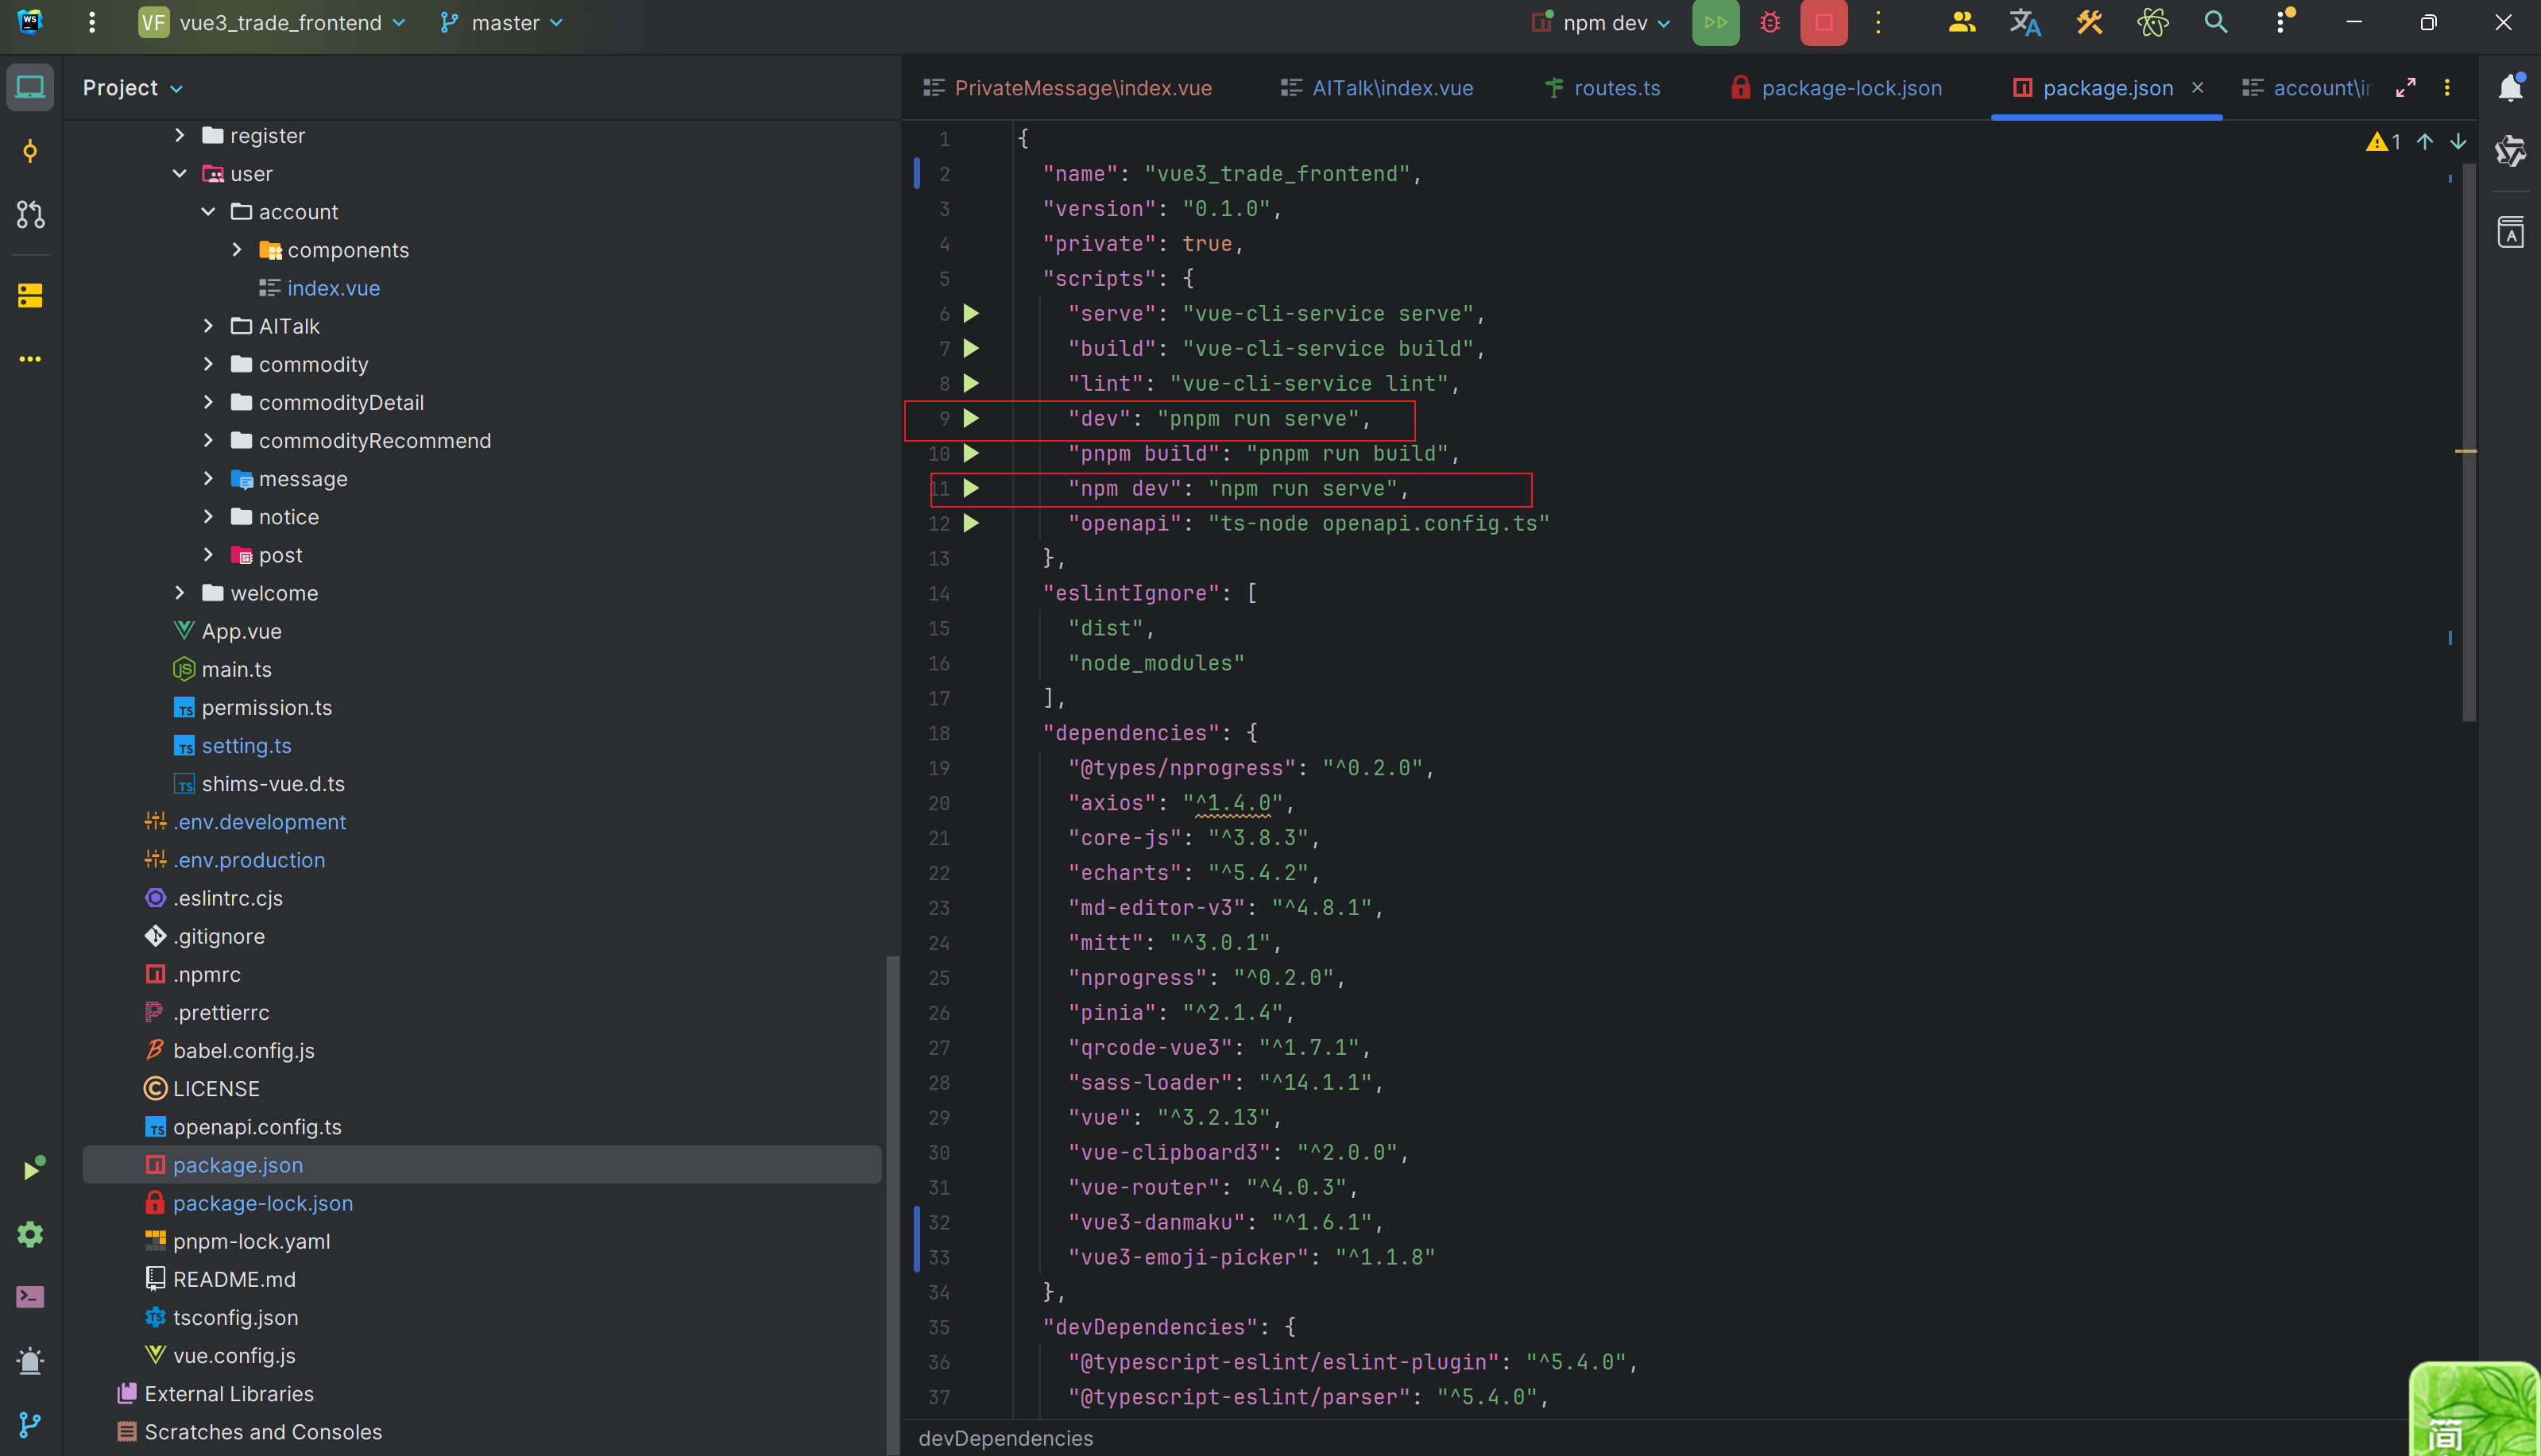Run the lint script gutter arrow
Viewport: 2541px width, 1456px height.
point(970,384)
